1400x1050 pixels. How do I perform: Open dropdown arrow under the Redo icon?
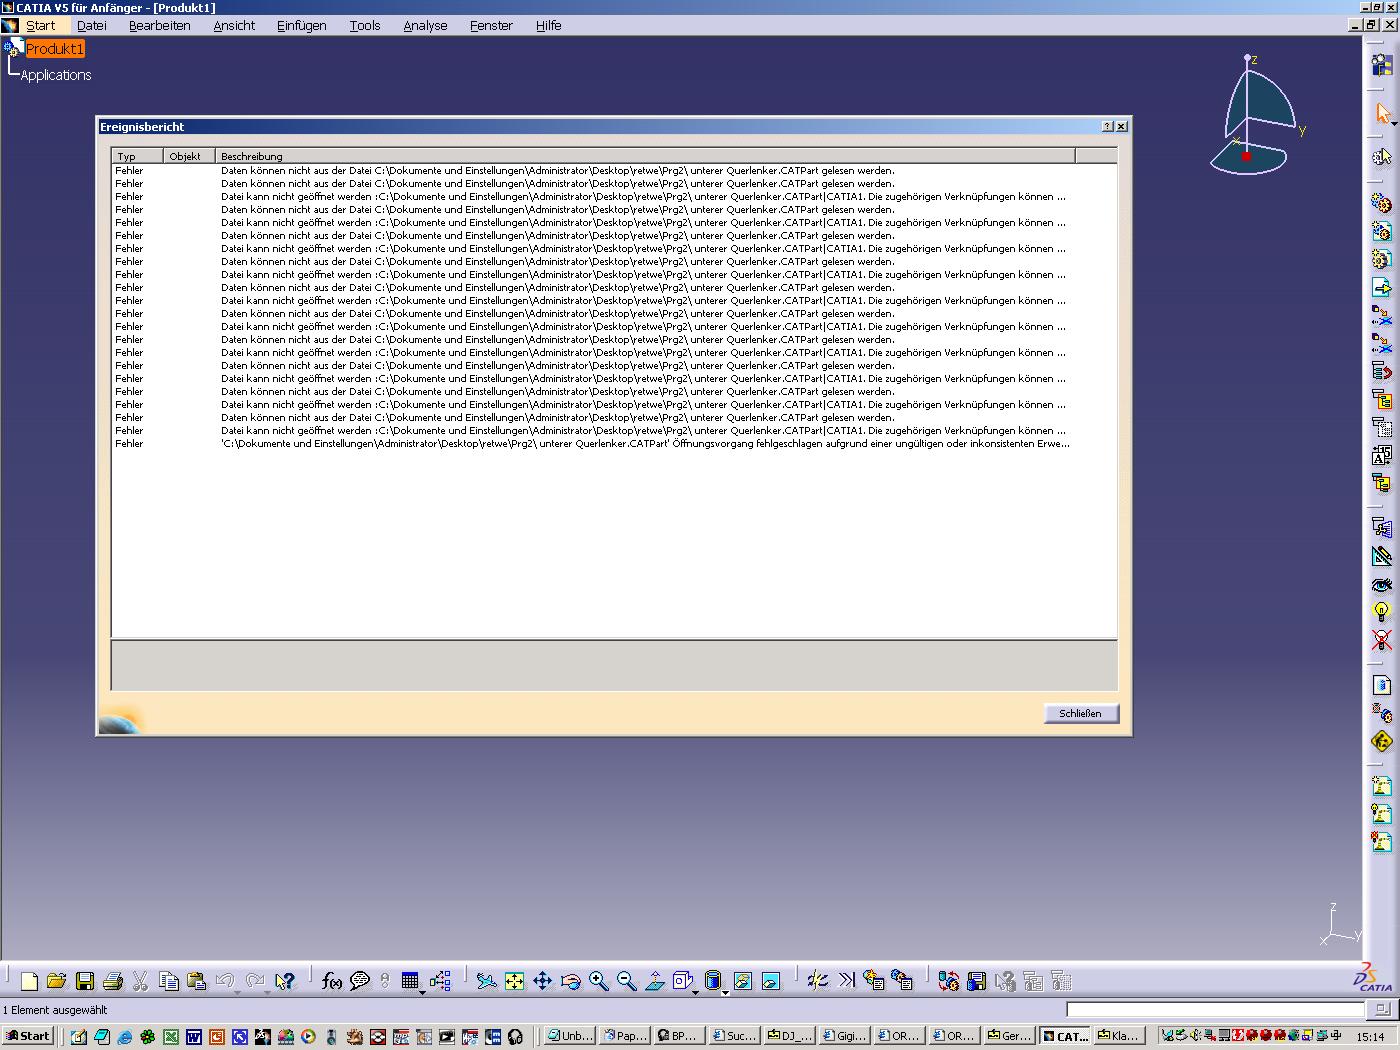267,992
